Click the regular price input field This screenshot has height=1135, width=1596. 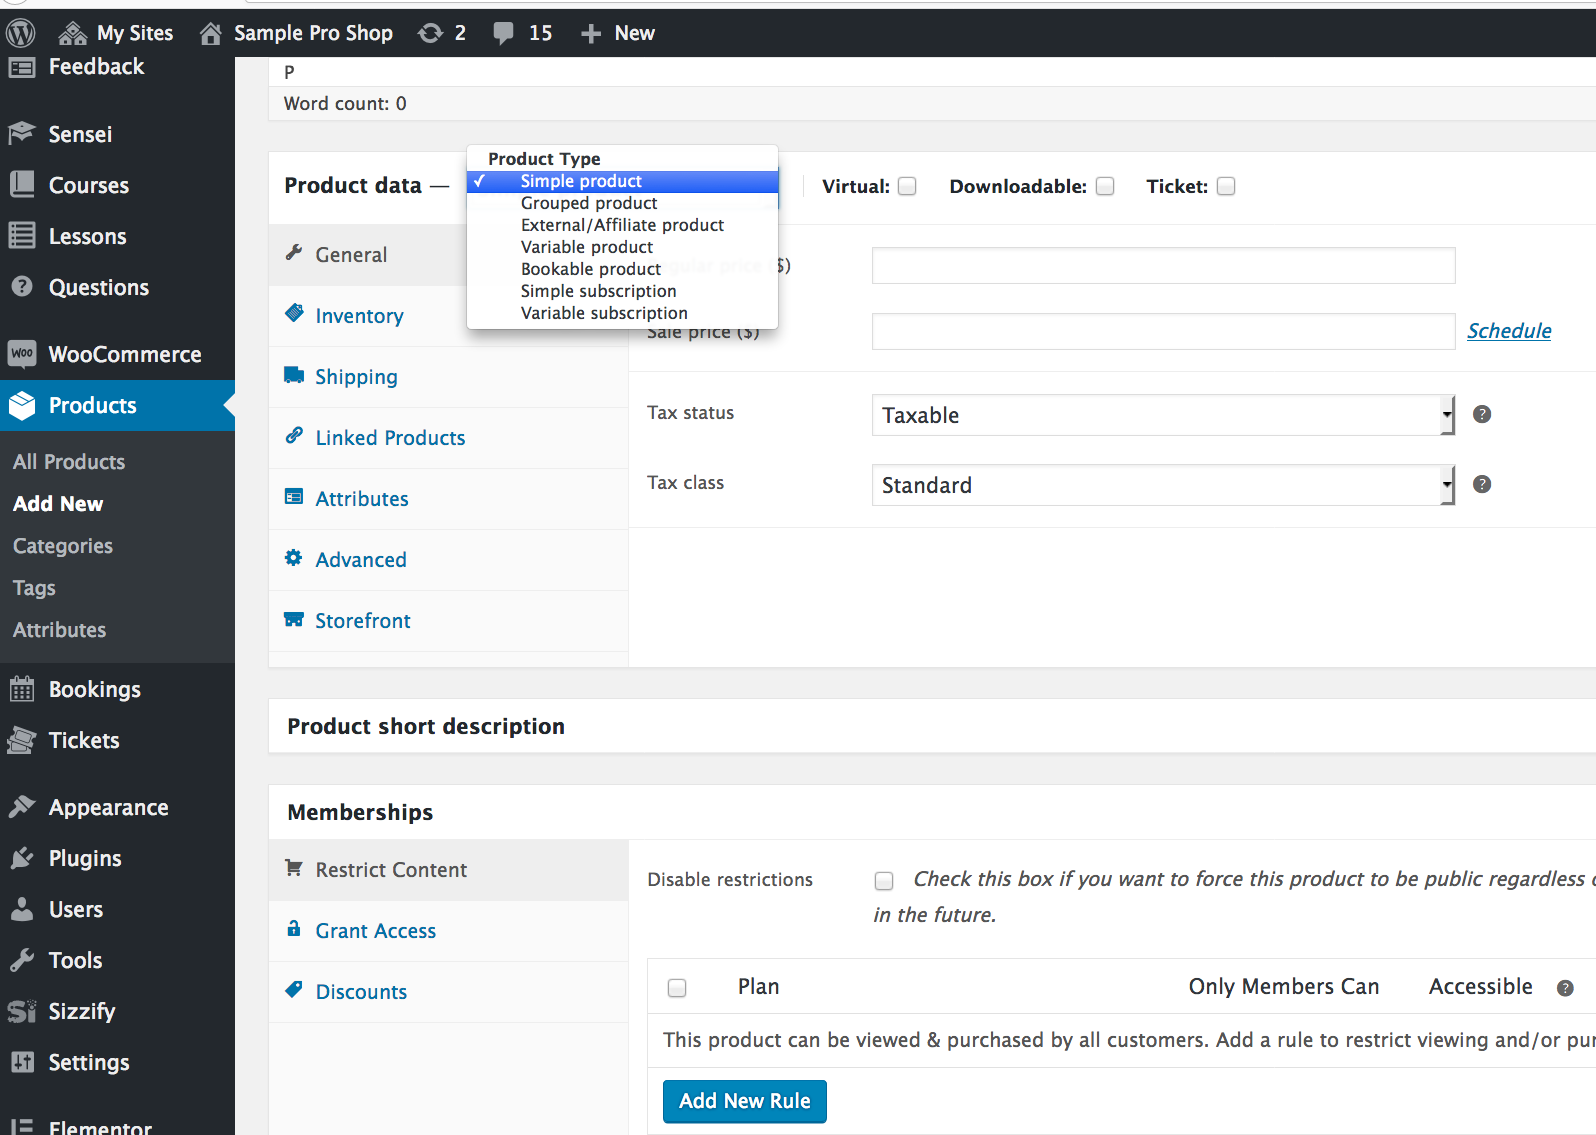(x=1163, y=266)
